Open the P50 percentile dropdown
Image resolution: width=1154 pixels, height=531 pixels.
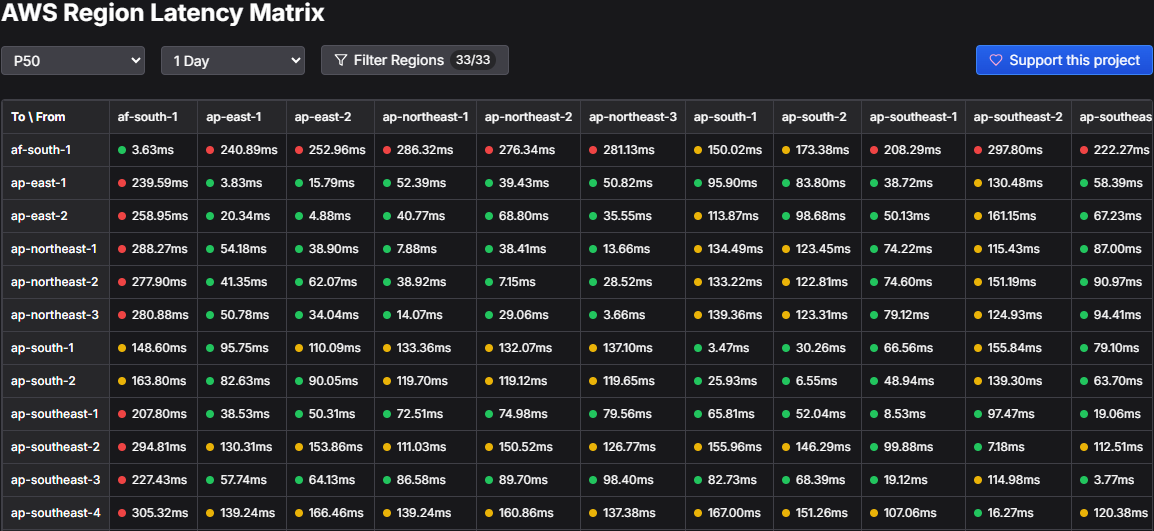click(x=73, y=60)
